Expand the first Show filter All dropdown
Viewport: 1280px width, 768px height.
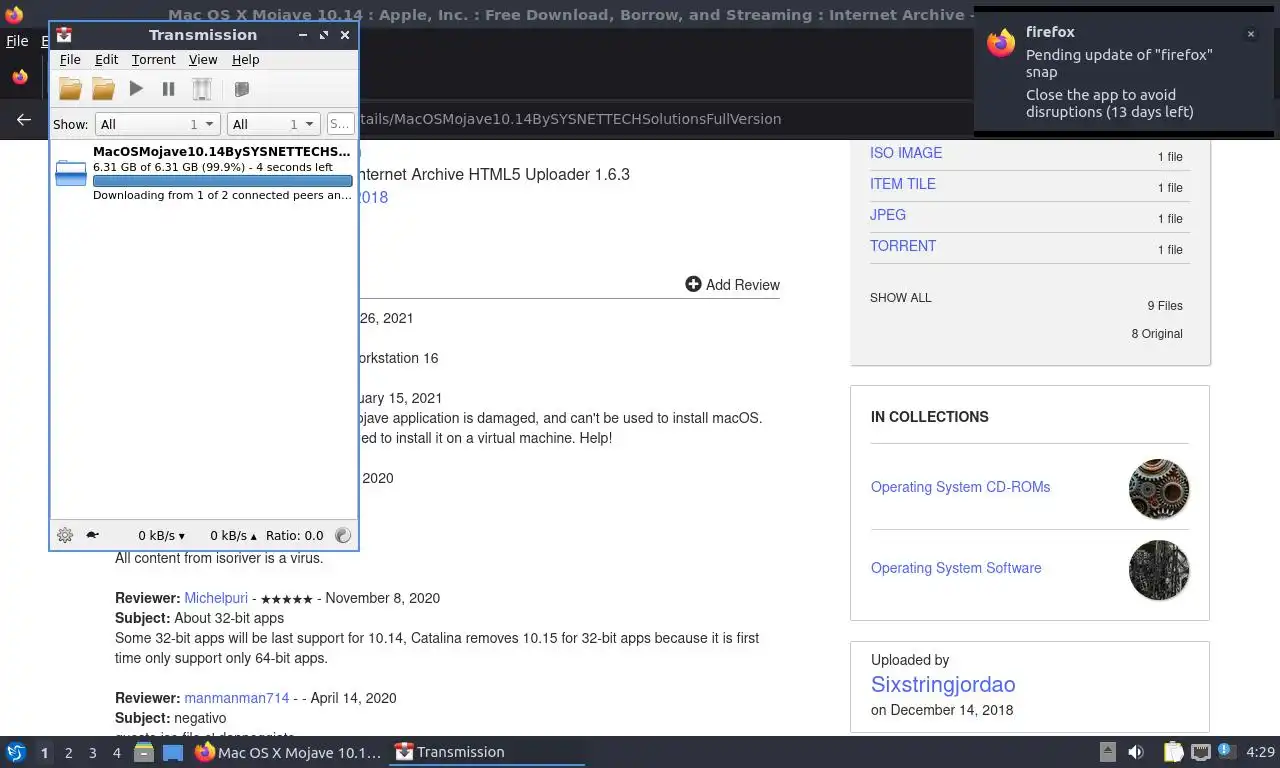157,124
